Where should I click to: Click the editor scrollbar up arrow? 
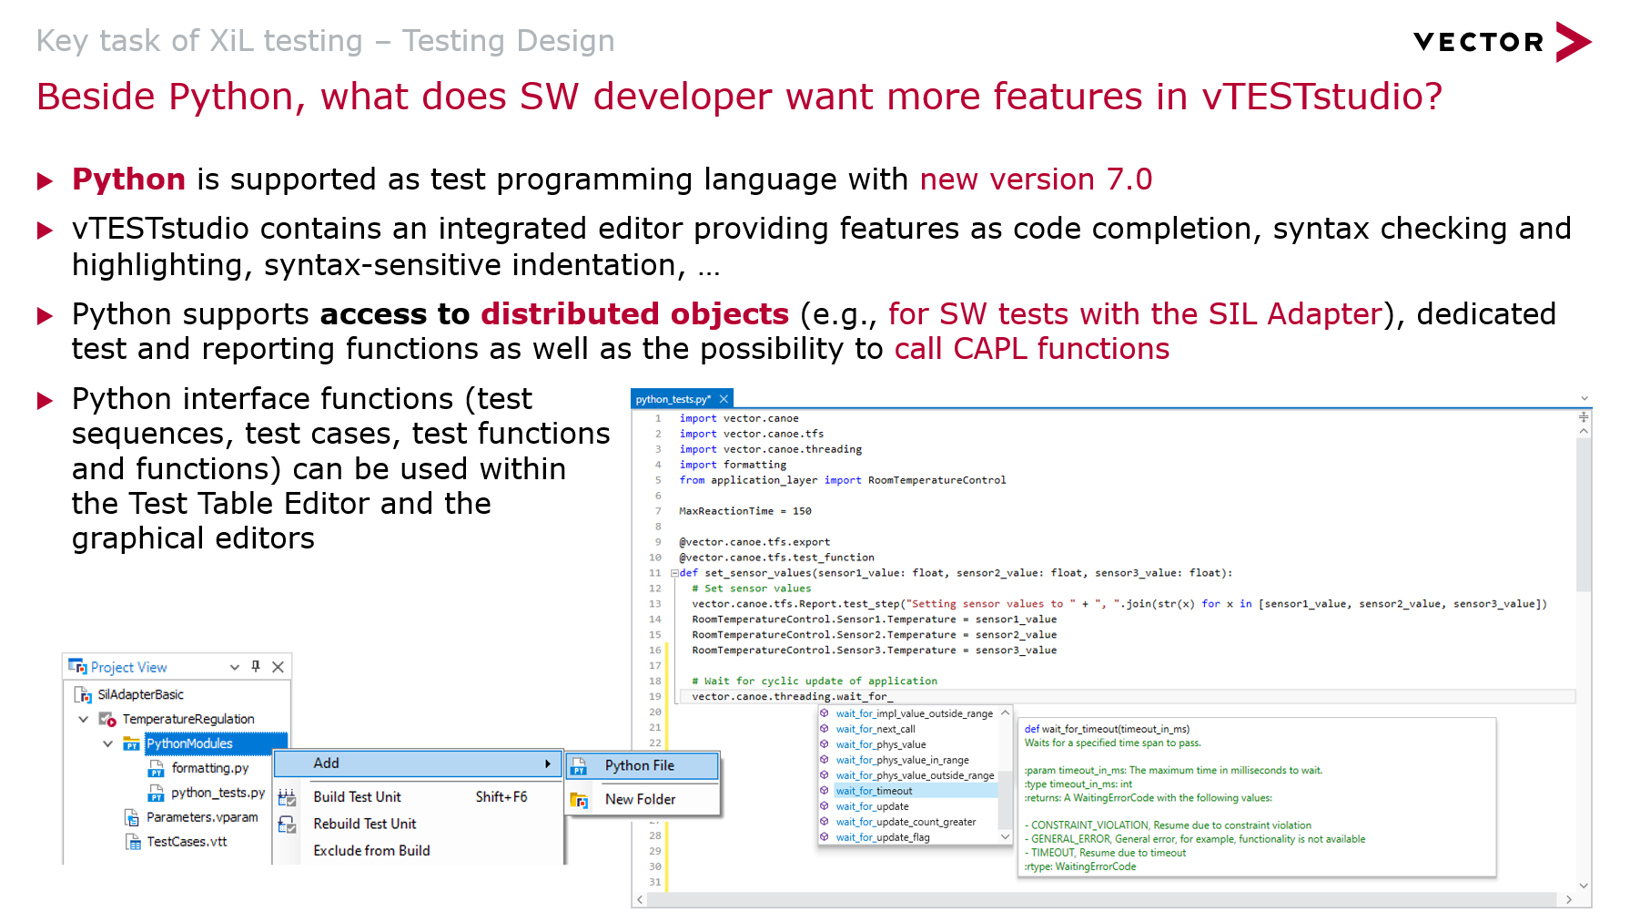[x=1584, y=432]
